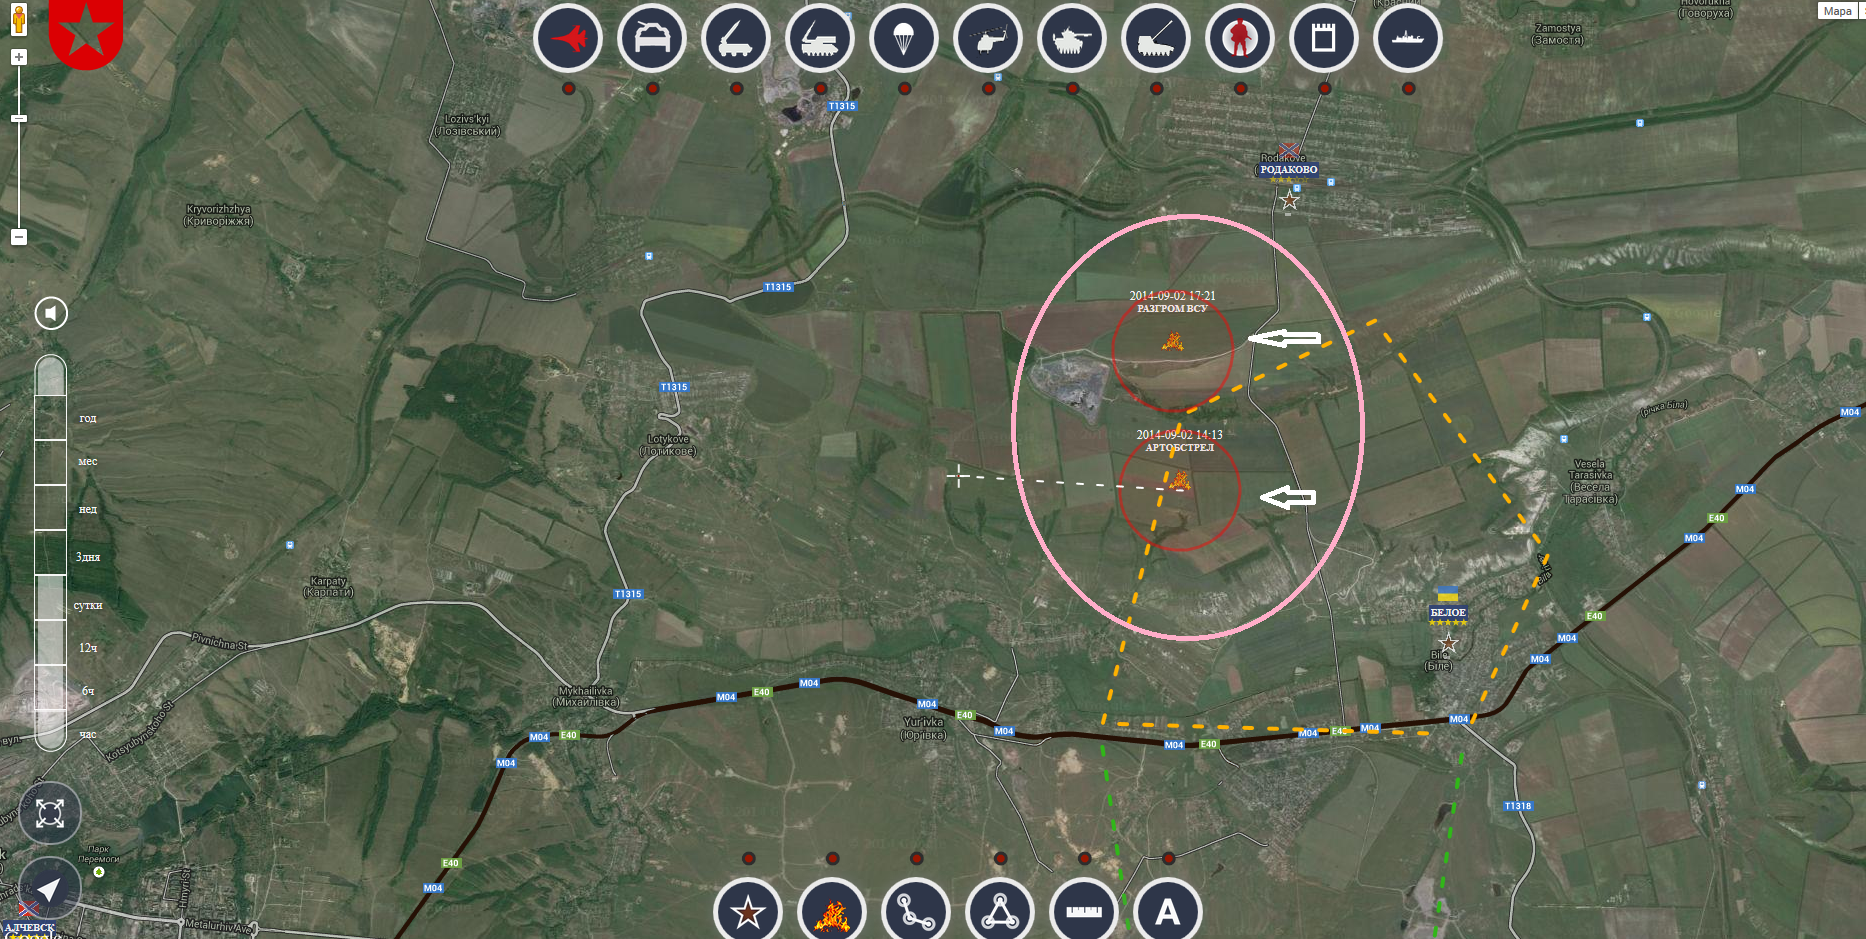Viewport: 1866px width, 939px height.
Task: Activate the ruler measurement tool
Action: click(1084, 912)
